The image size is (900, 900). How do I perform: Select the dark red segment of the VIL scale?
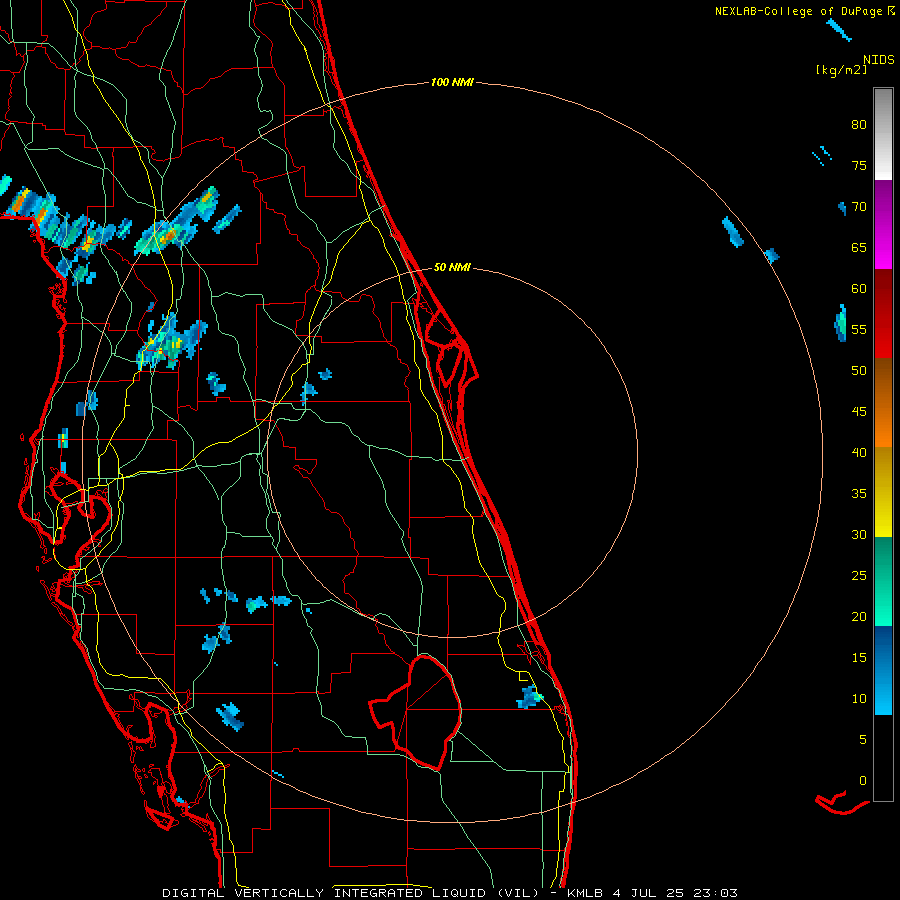[x=883, y=314]
